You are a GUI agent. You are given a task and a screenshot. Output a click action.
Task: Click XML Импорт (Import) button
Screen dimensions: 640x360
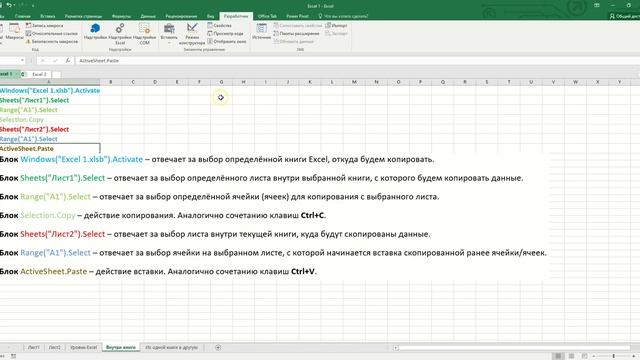click(x=336, y=25)
